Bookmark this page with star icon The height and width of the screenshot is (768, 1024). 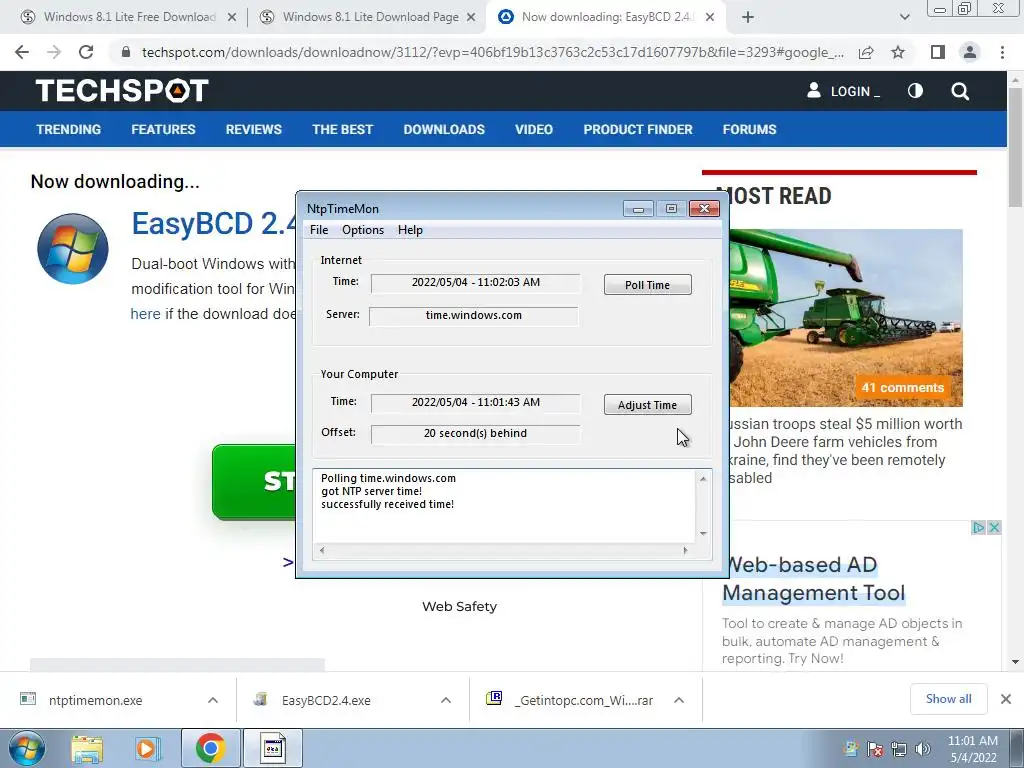[898, 52]
